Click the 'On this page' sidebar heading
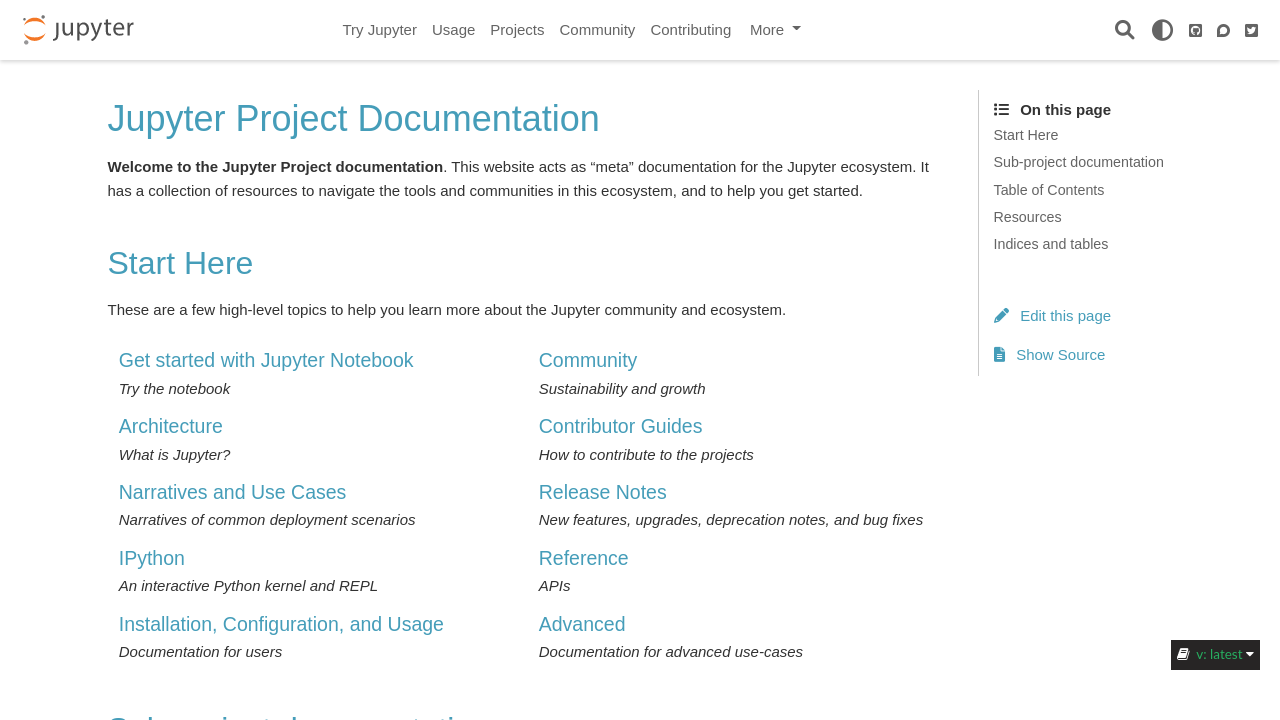Screen dimensions: 1280x720 (x=1065, y=110)
